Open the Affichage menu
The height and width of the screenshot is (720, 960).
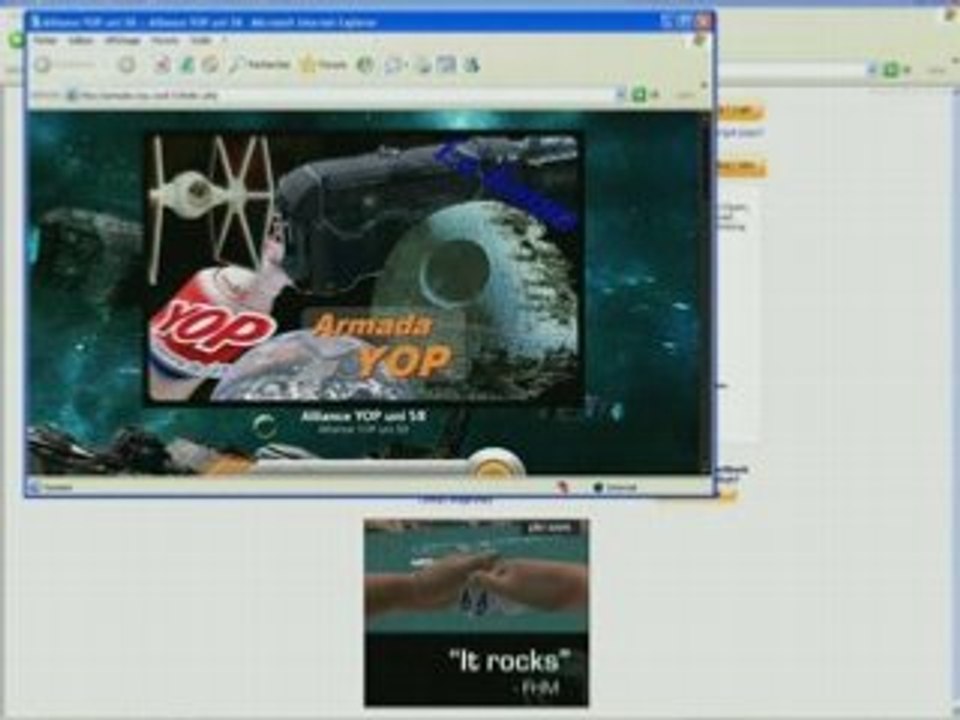[x=123, y=40]
